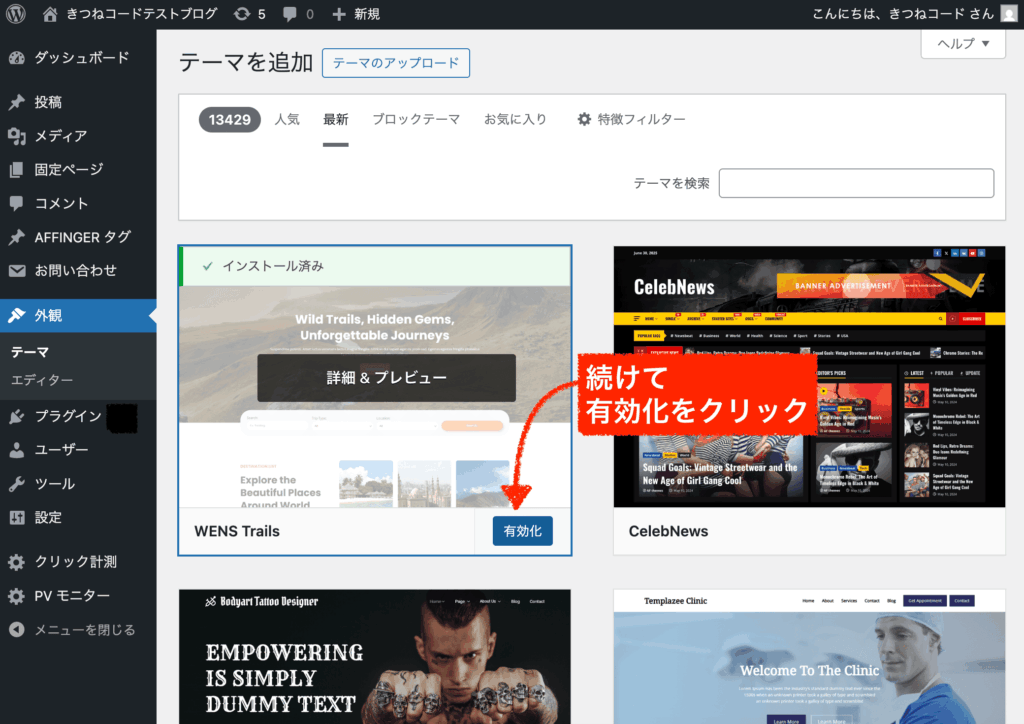
Task: Click the home icon beside site name
Action: pyautogui.click(x=50, y=14)
